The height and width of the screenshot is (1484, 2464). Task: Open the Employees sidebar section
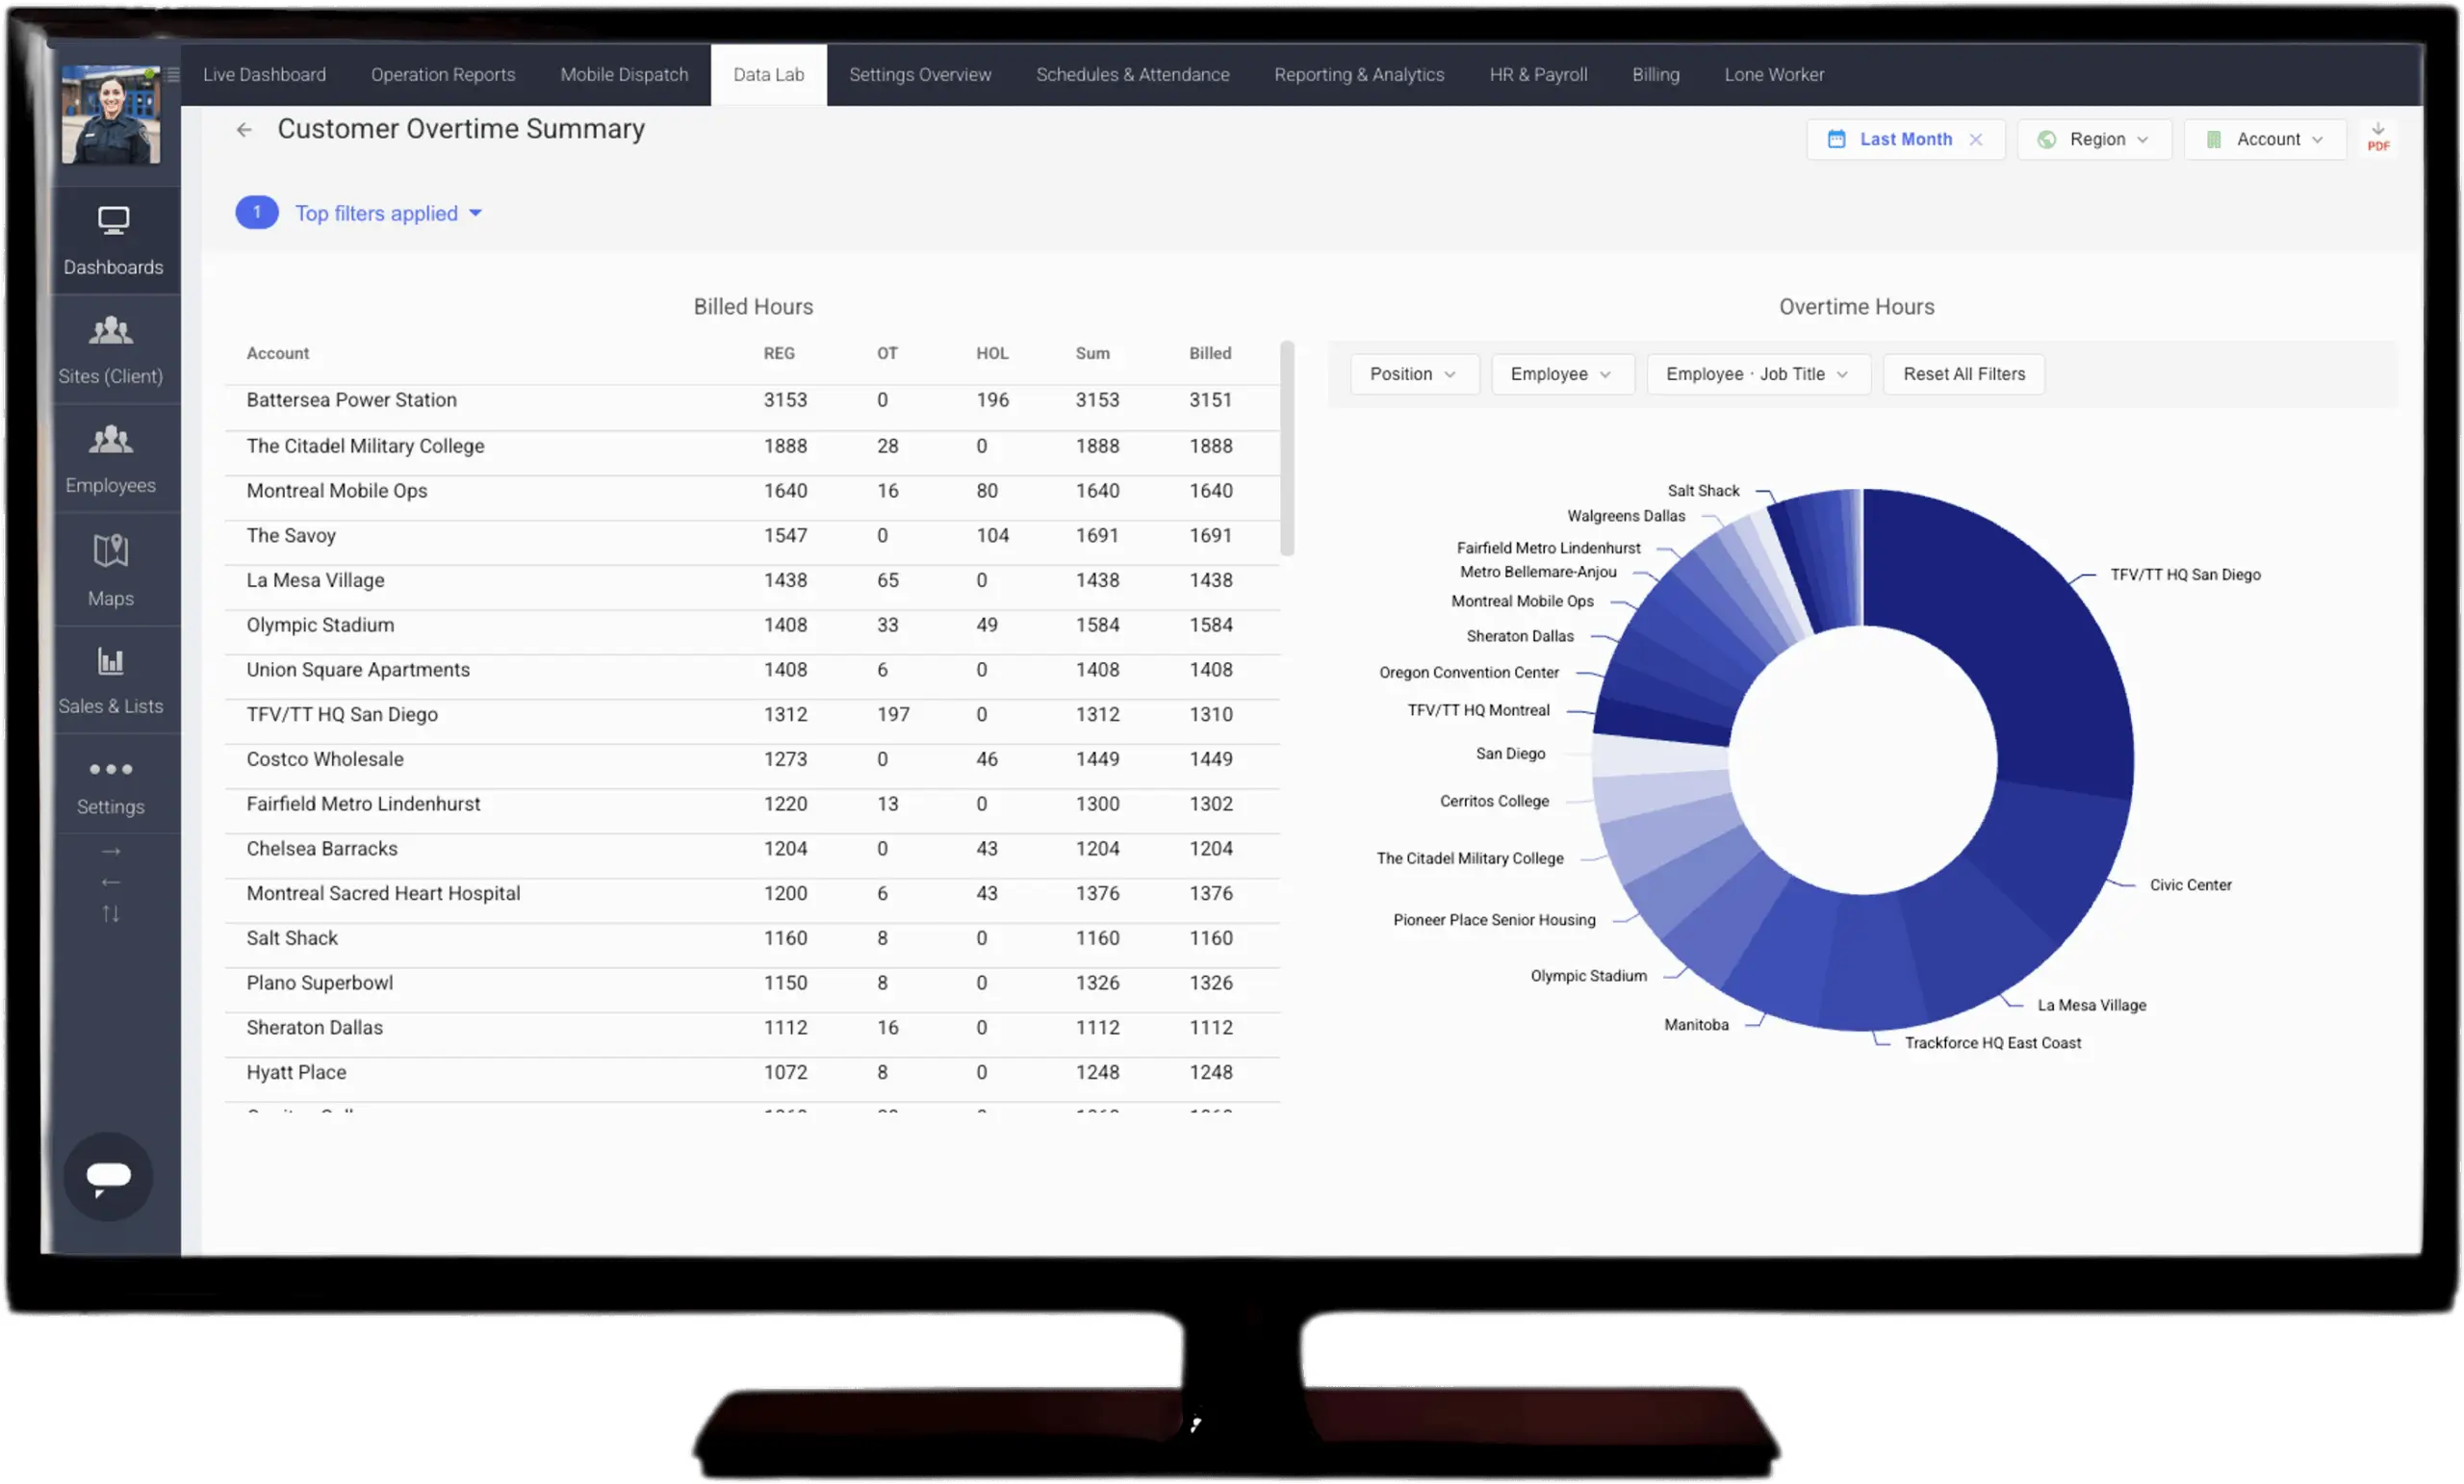coord(111,459)
